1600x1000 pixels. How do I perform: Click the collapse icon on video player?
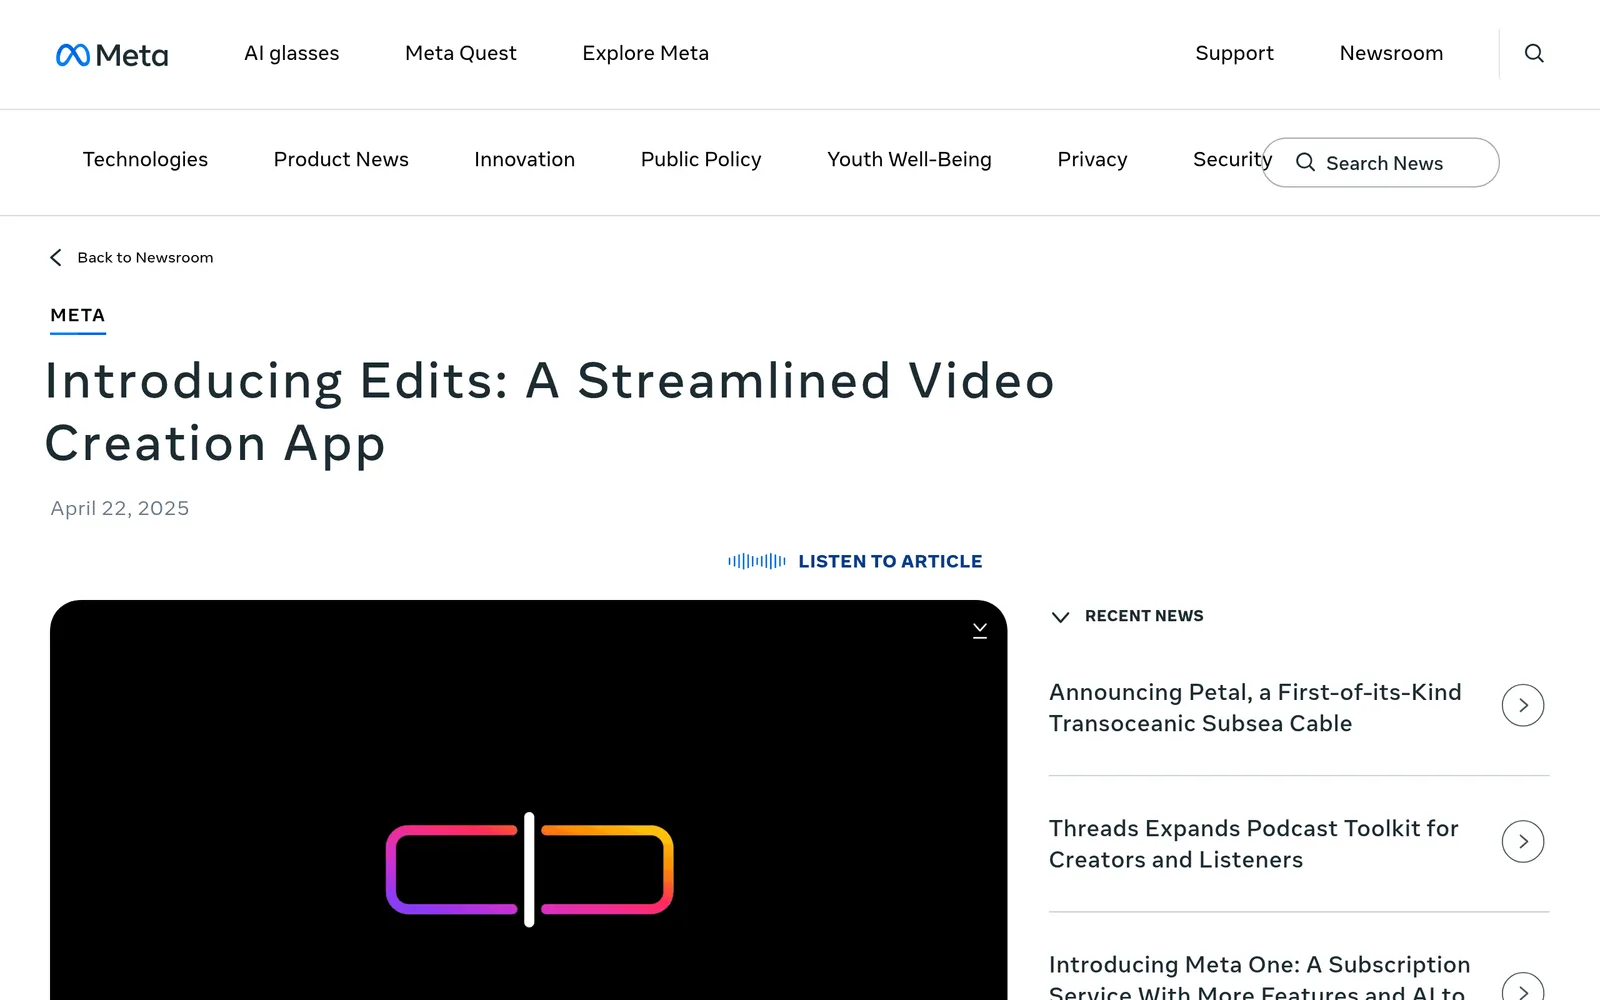(980, 630)
